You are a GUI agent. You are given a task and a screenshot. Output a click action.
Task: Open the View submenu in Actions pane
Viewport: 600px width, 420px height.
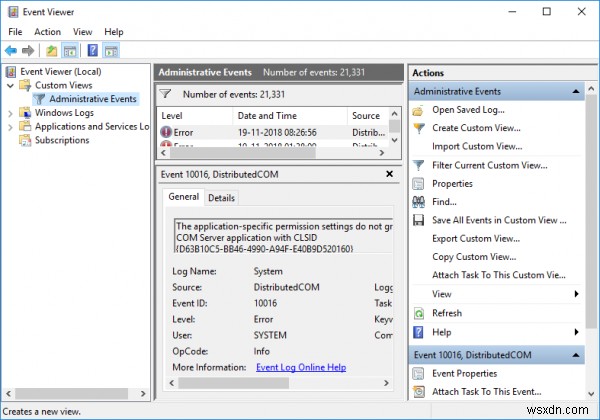pos(496,294)
